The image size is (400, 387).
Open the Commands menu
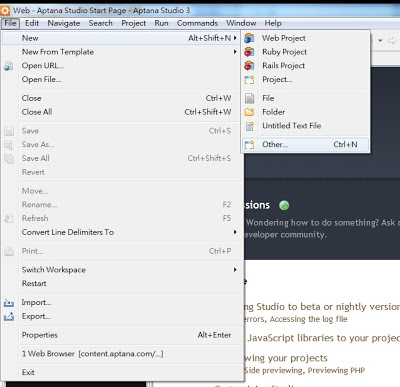[x=197, y=23]
